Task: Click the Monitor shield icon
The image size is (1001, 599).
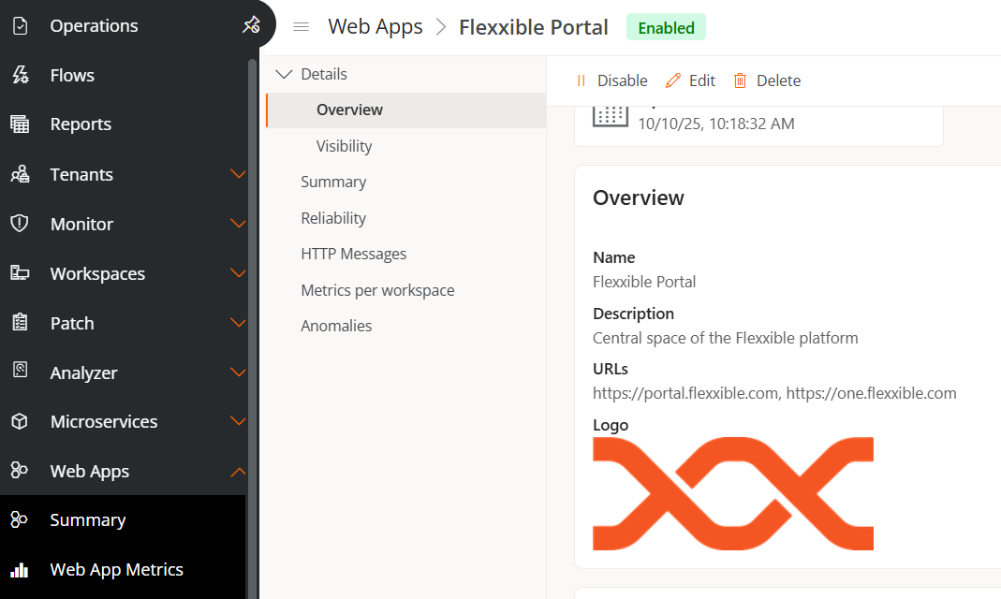Action: click(20, 223)
